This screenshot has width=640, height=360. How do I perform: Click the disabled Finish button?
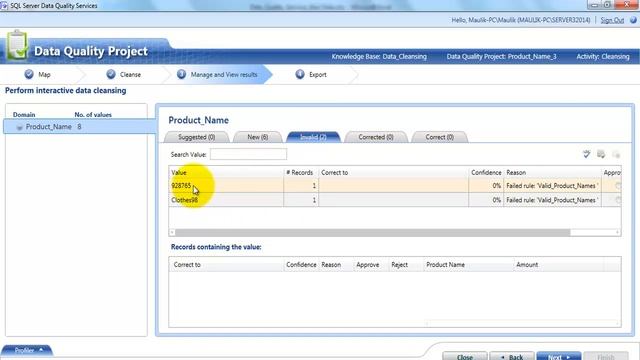[606, 356]
